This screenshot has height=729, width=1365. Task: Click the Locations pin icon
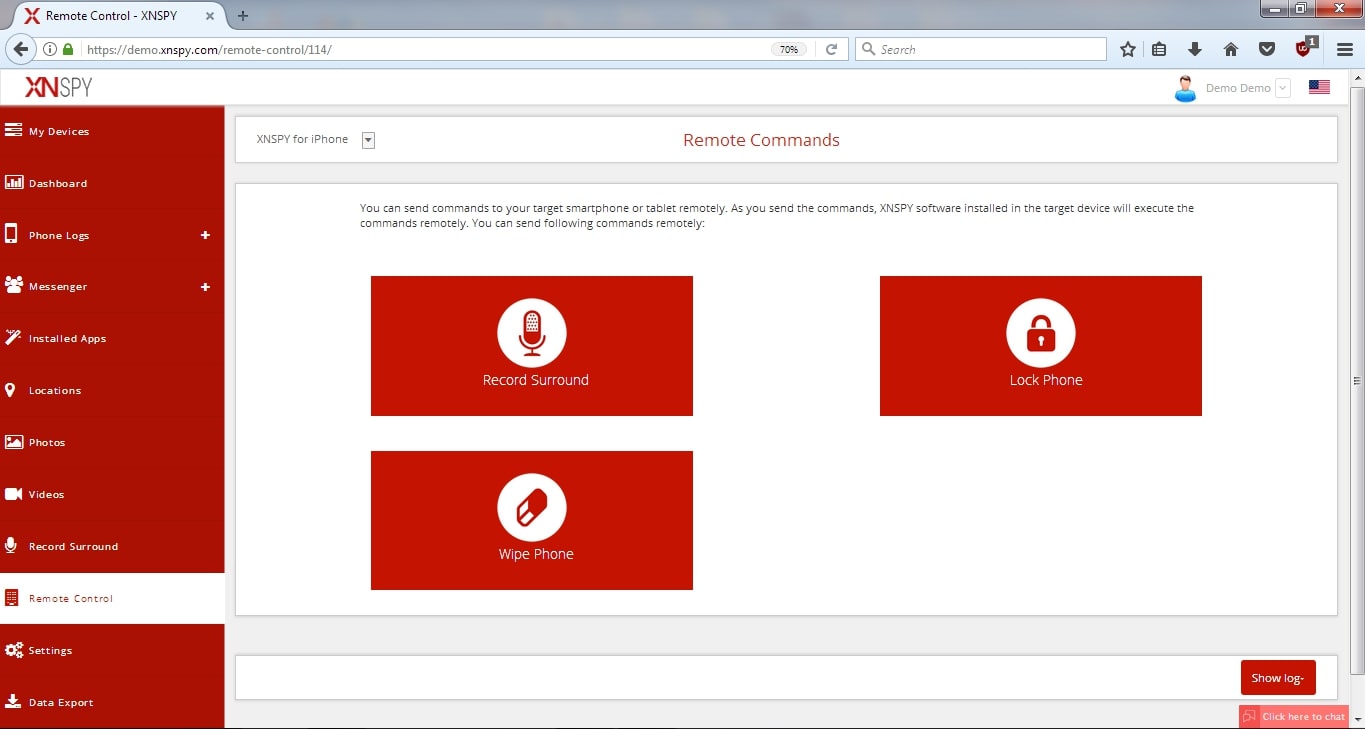(10, 390)
